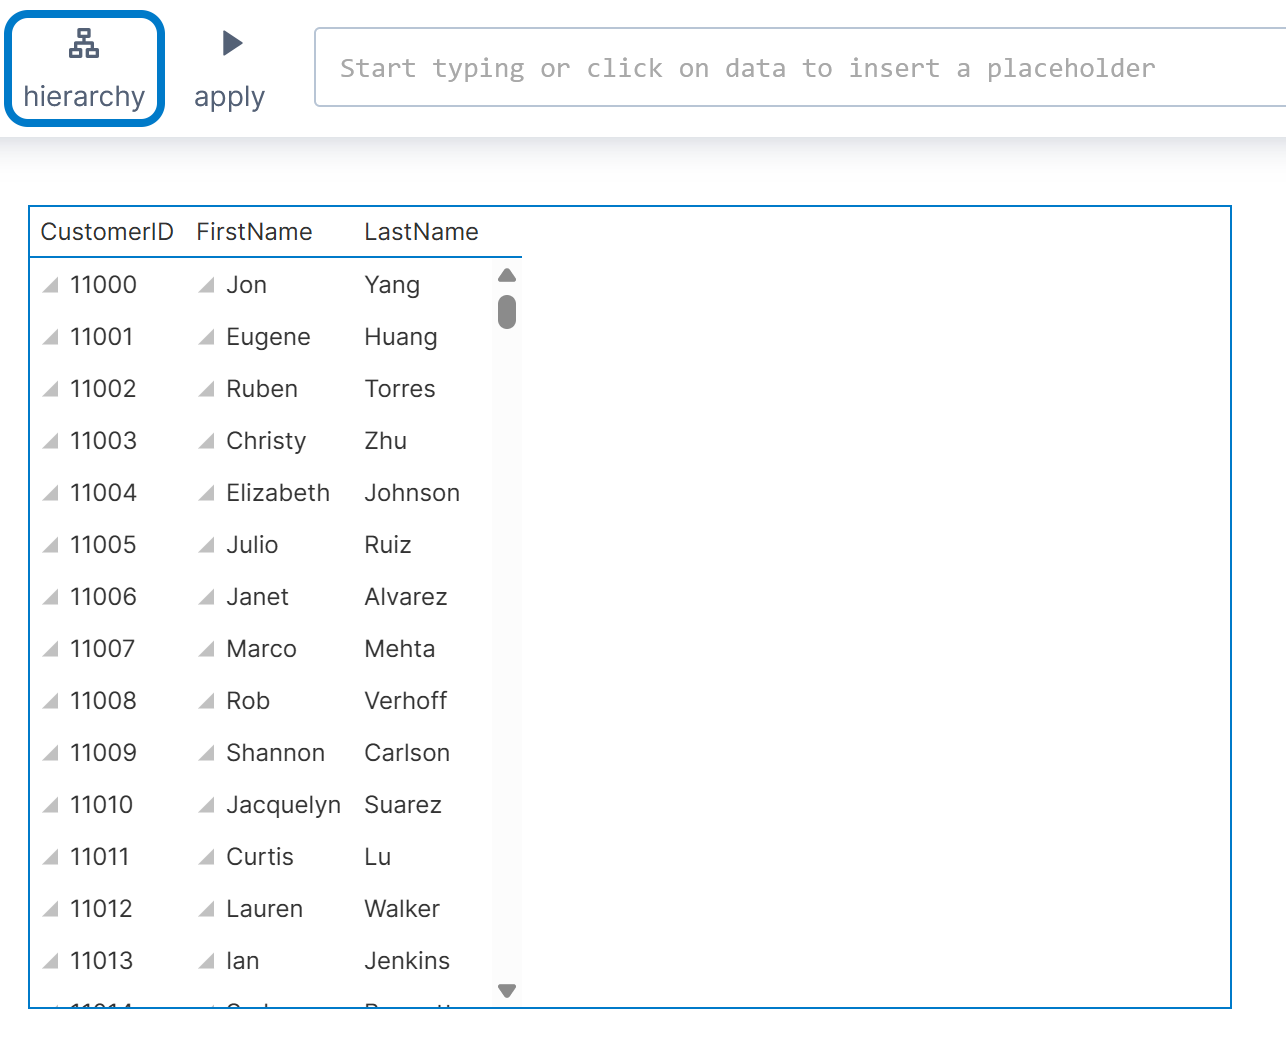Expand the triangle next to CustomerID 11000
Image resolution: width=1286 pixels, height=1051 pixels.
(x=51, y=286)
